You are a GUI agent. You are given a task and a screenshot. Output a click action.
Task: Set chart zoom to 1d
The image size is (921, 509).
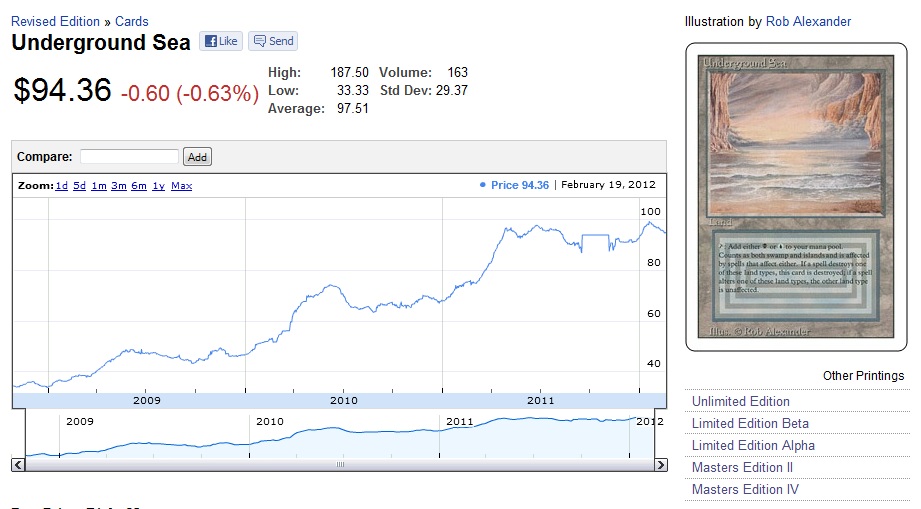coord(62,186)
